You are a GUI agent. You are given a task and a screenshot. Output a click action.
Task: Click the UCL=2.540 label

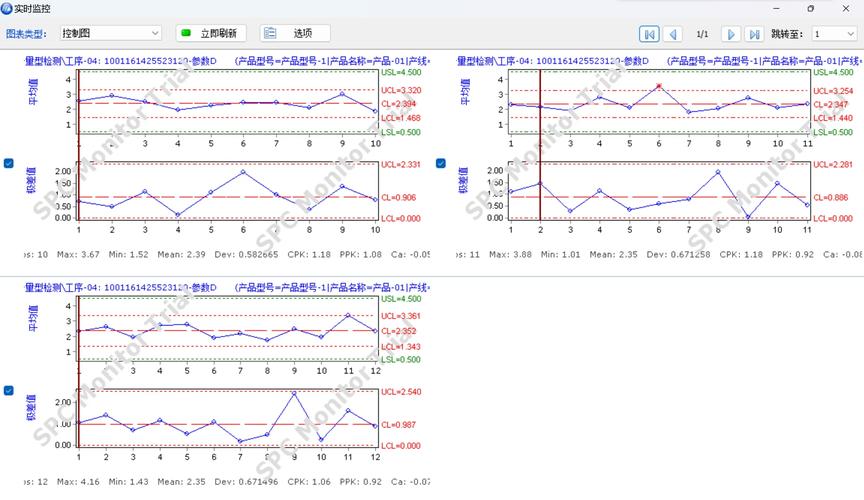point(401,392)
